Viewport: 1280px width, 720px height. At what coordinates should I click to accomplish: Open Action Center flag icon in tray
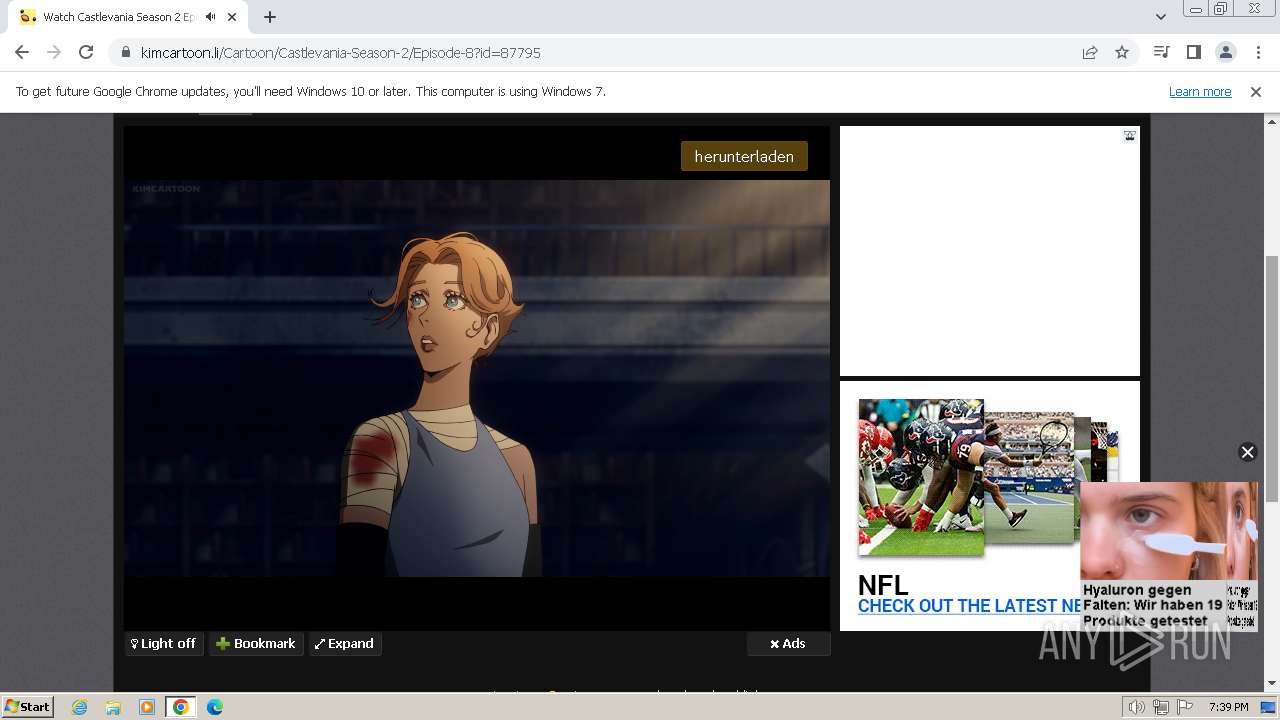tap(1185, 707)
